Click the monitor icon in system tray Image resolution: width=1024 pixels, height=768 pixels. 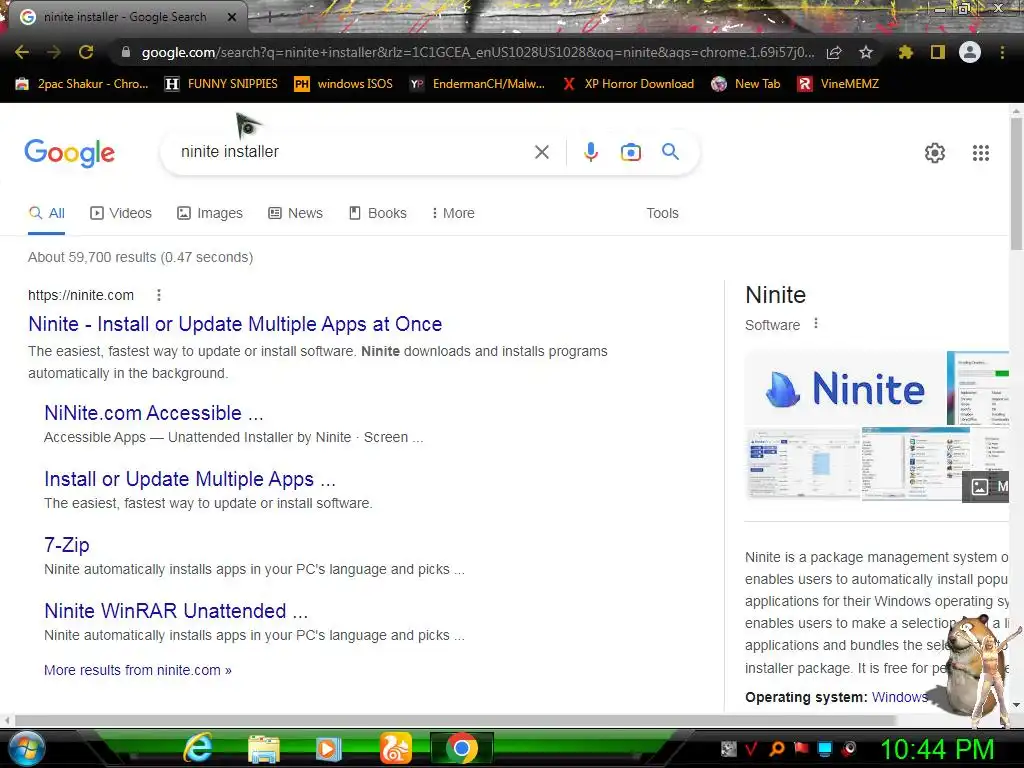point(825,748)
